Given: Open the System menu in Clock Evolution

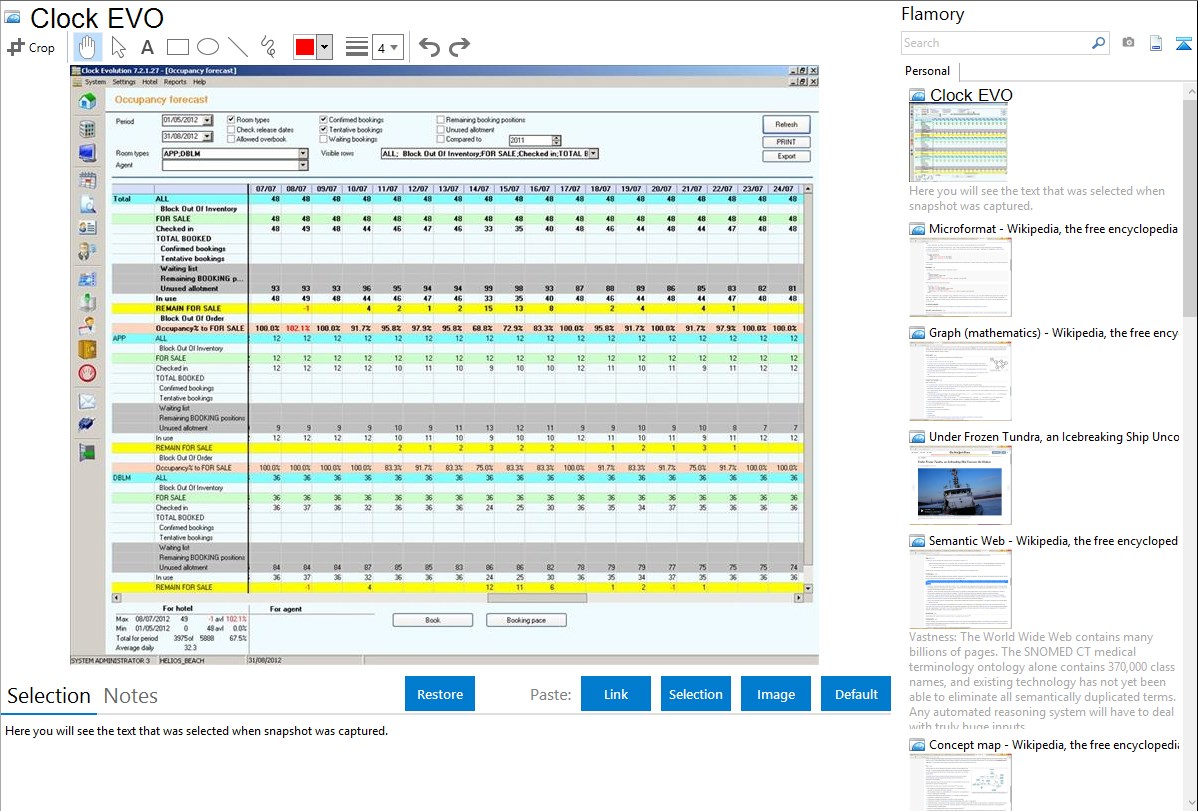Looking at the screenshot, I should coord(96,82).
